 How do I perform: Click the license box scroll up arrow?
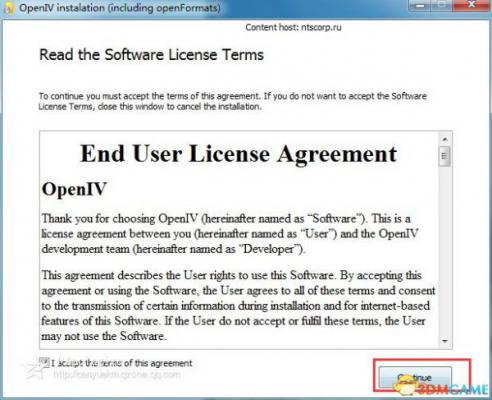tap(445, 139)
